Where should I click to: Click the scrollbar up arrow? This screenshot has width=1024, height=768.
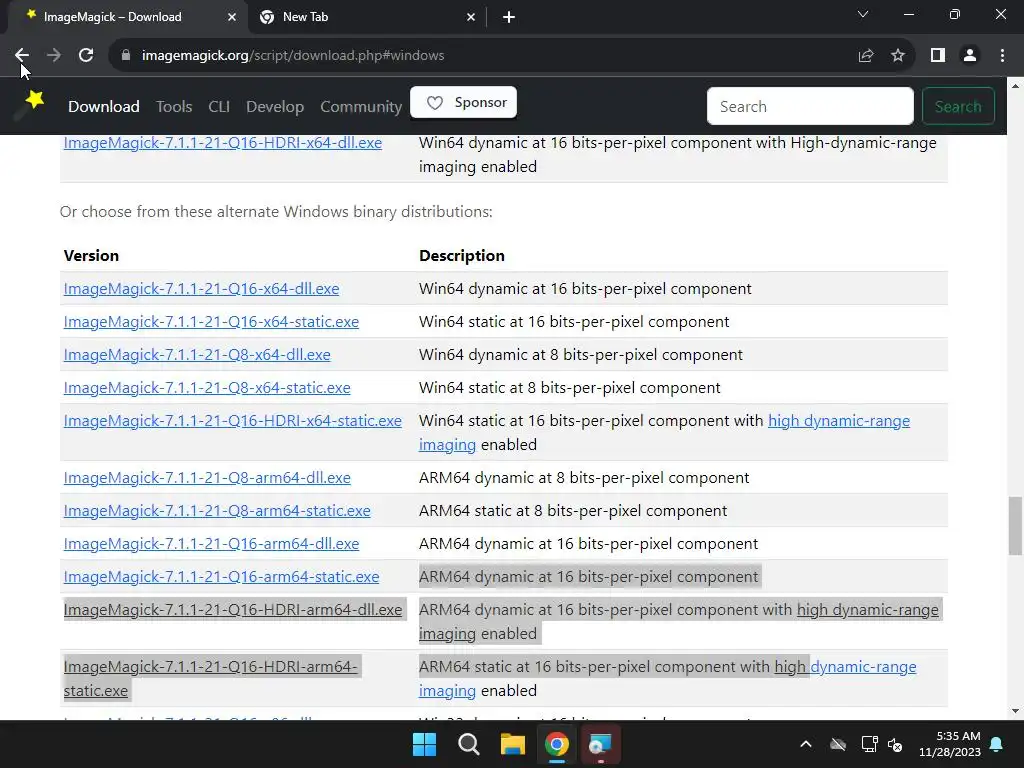tap(1016, 85)
